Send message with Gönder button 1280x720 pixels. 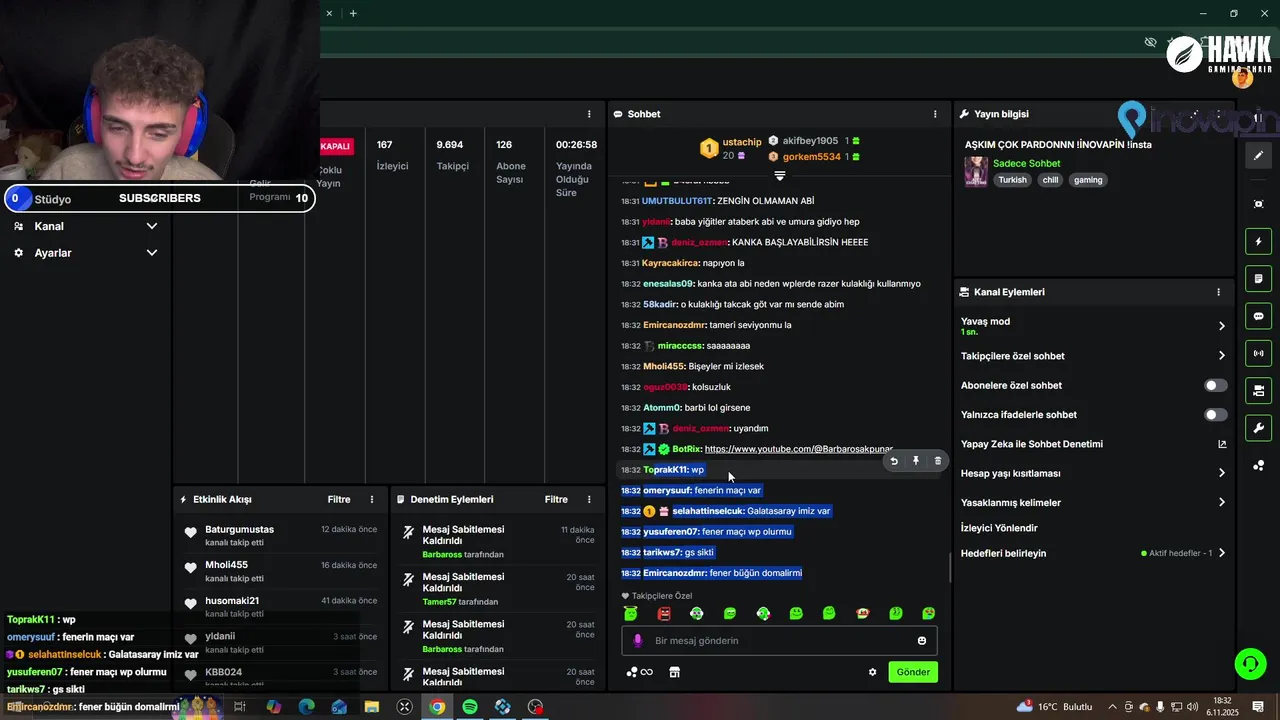[x=913, y=672]
